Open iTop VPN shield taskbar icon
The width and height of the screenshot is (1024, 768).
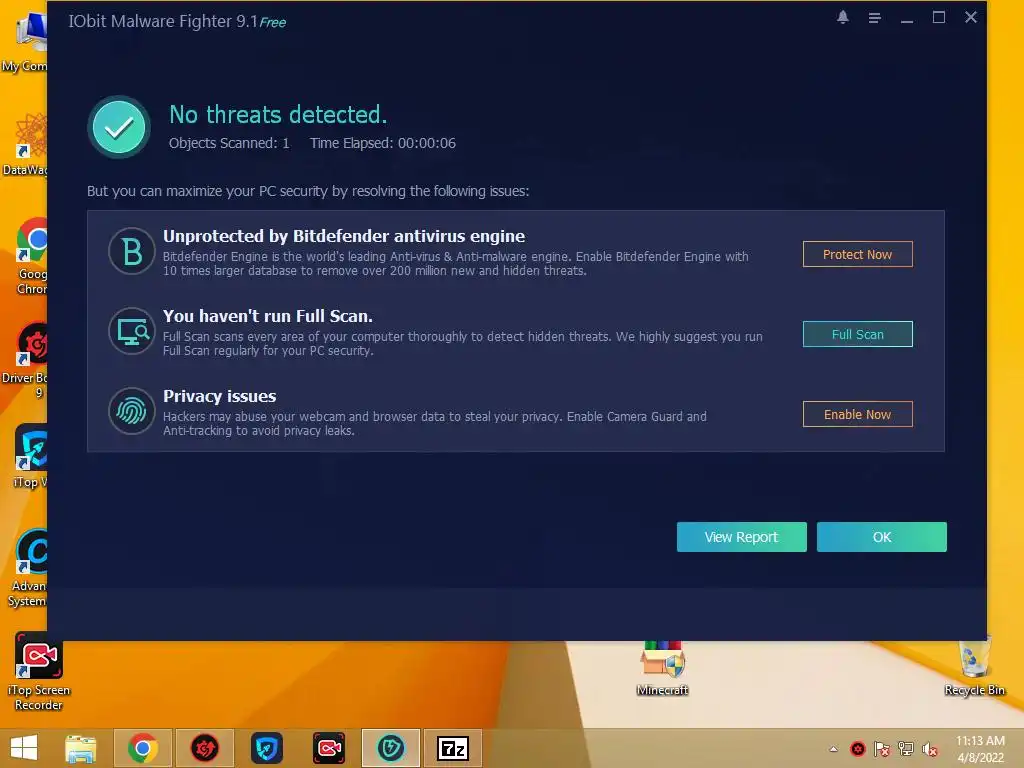tap(266, 748)
